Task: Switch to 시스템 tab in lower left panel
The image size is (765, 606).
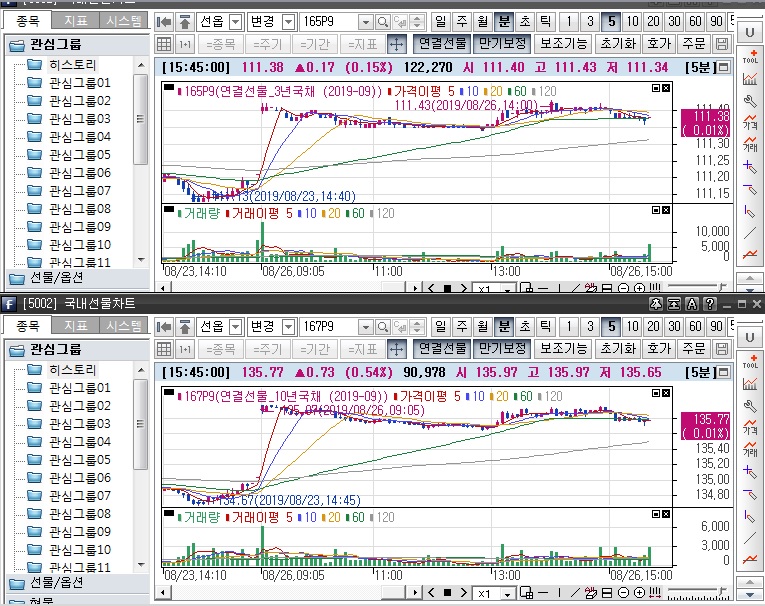Action: point(123,326)
